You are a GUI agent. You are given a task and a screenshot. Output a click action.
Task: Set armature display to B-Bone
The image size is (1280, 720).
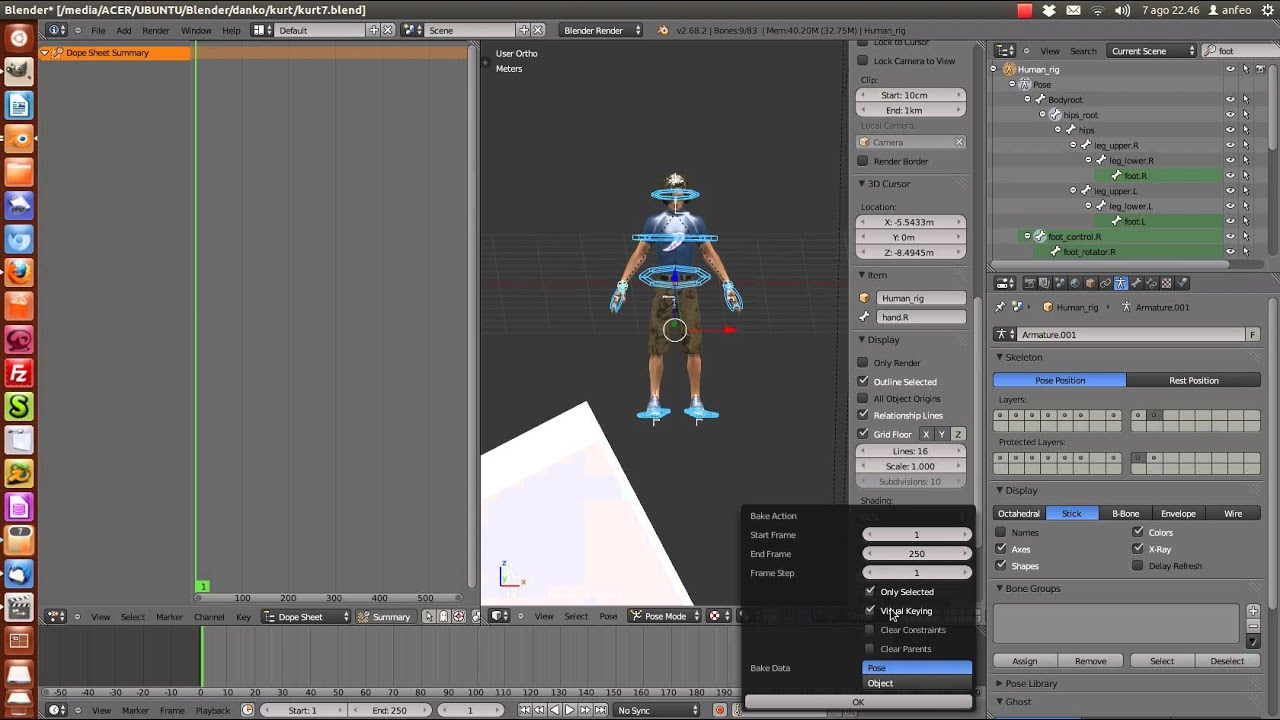coord(1125,513)
